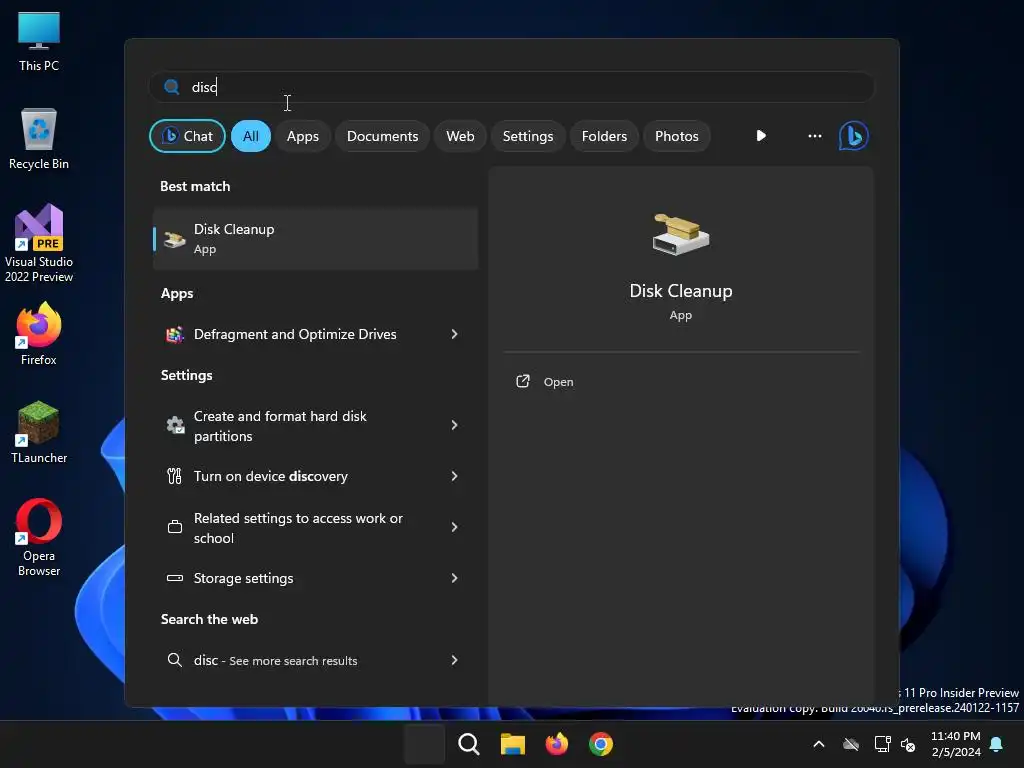
Task: Expand disc web search results chevron
Action: pyautogui.click(x=455, y=660)
